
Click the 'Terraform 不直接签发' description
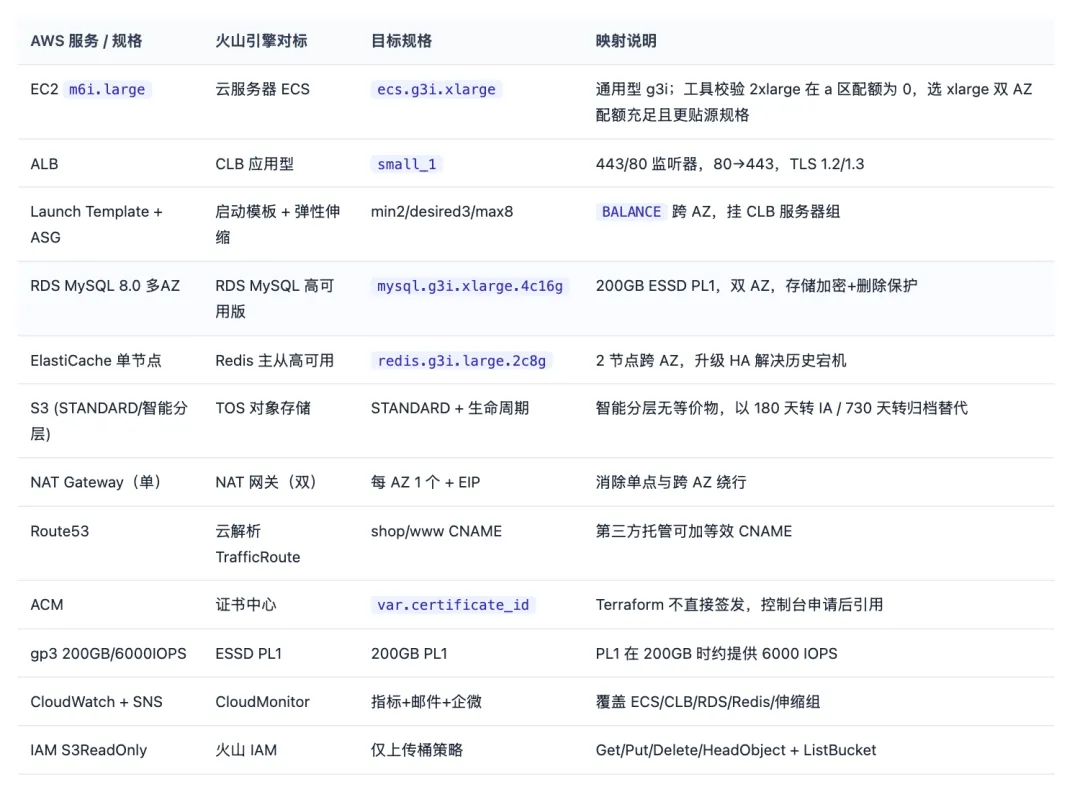(739, 605)
